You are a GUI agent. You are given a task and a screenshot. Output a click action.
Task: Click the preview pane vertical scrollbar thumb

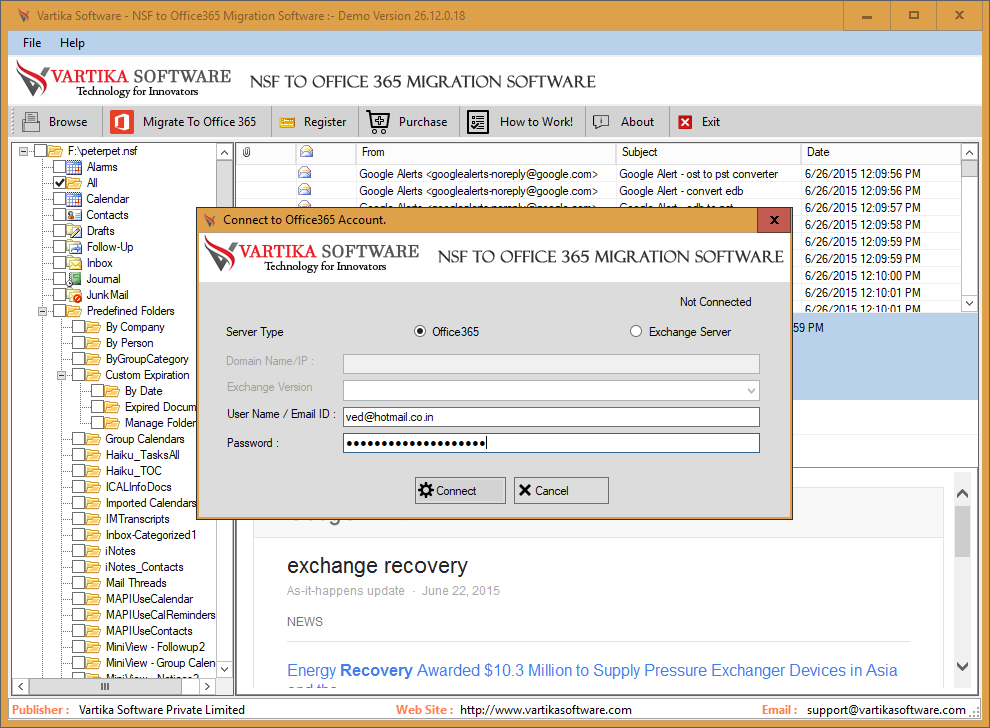coord(962,531)
